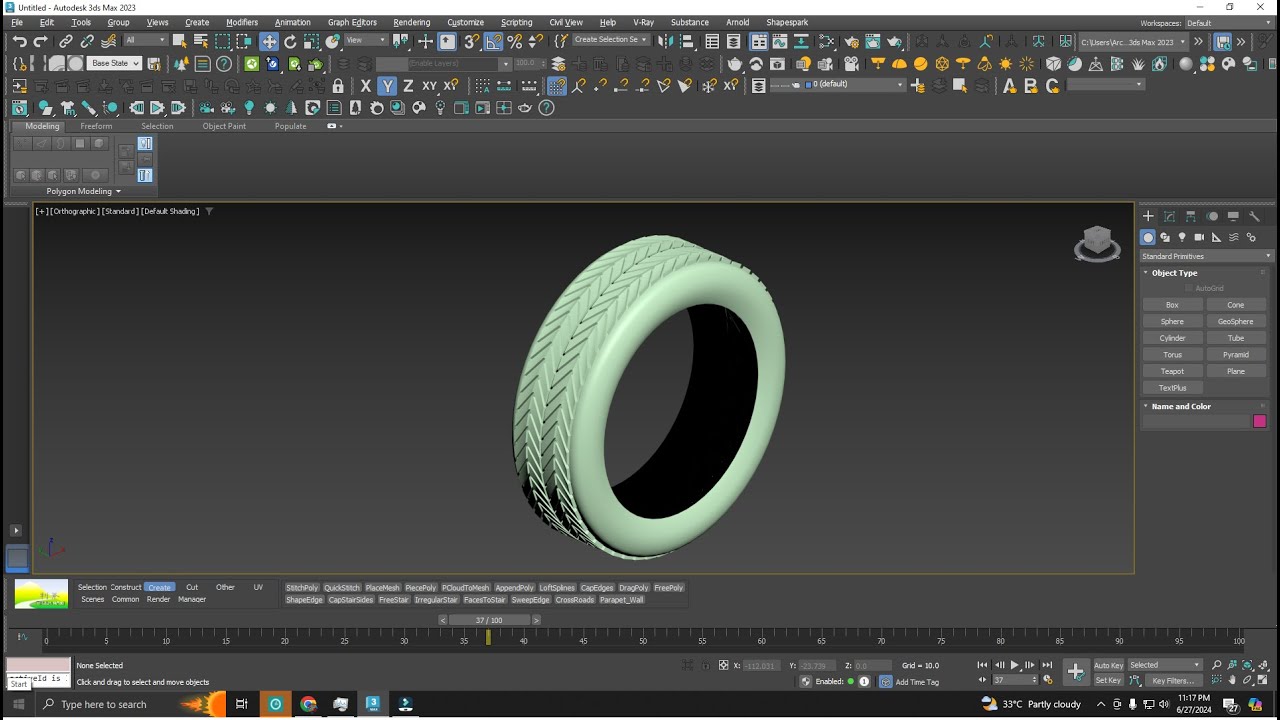Image resolution: width=1280 pixels, height=720 pixels.
Task: Click the object color swatch
Action: click(1259, 421)
